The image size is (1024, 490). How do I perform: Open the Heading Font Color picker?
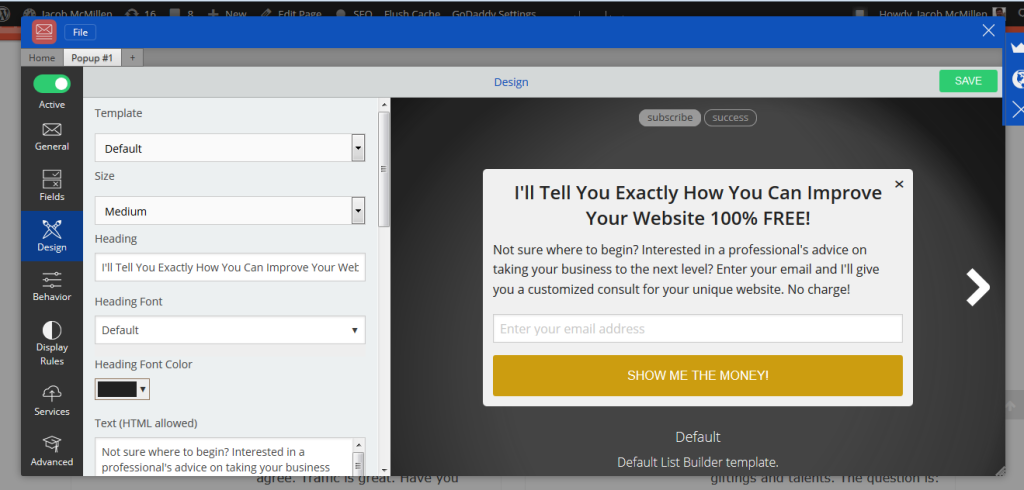click(123, 389)
